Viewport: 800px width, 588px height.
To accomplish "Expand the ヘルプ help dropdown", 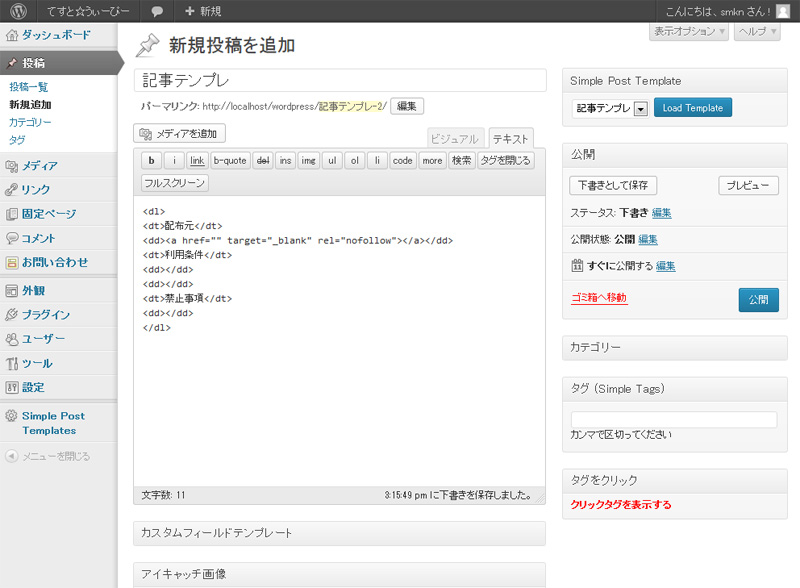I will (757, 32).
